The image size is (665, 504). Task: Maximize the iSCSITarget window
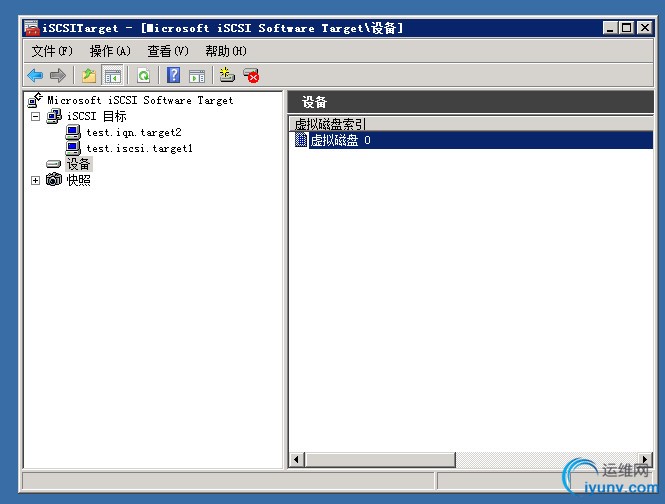[x=626, y=28]
